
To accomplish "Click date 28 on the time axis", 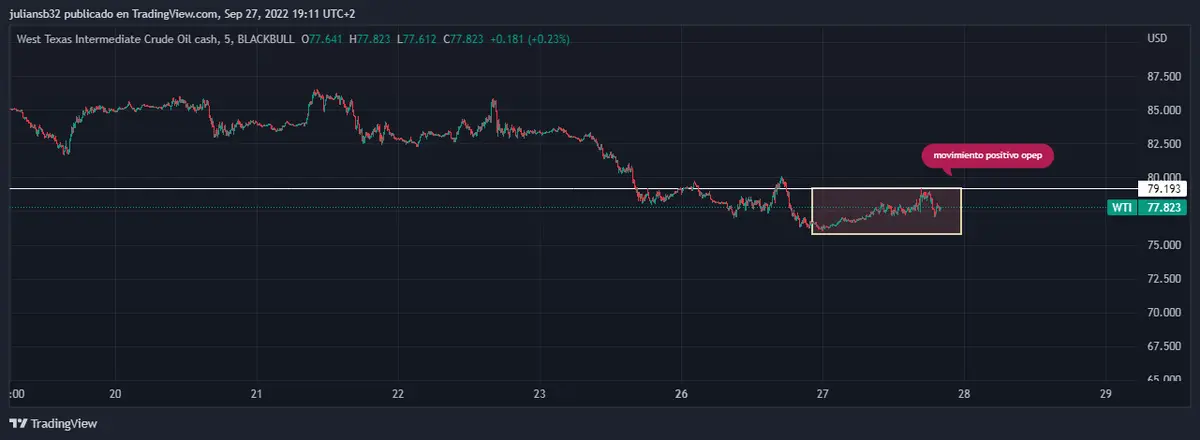I will click(964, 393).
